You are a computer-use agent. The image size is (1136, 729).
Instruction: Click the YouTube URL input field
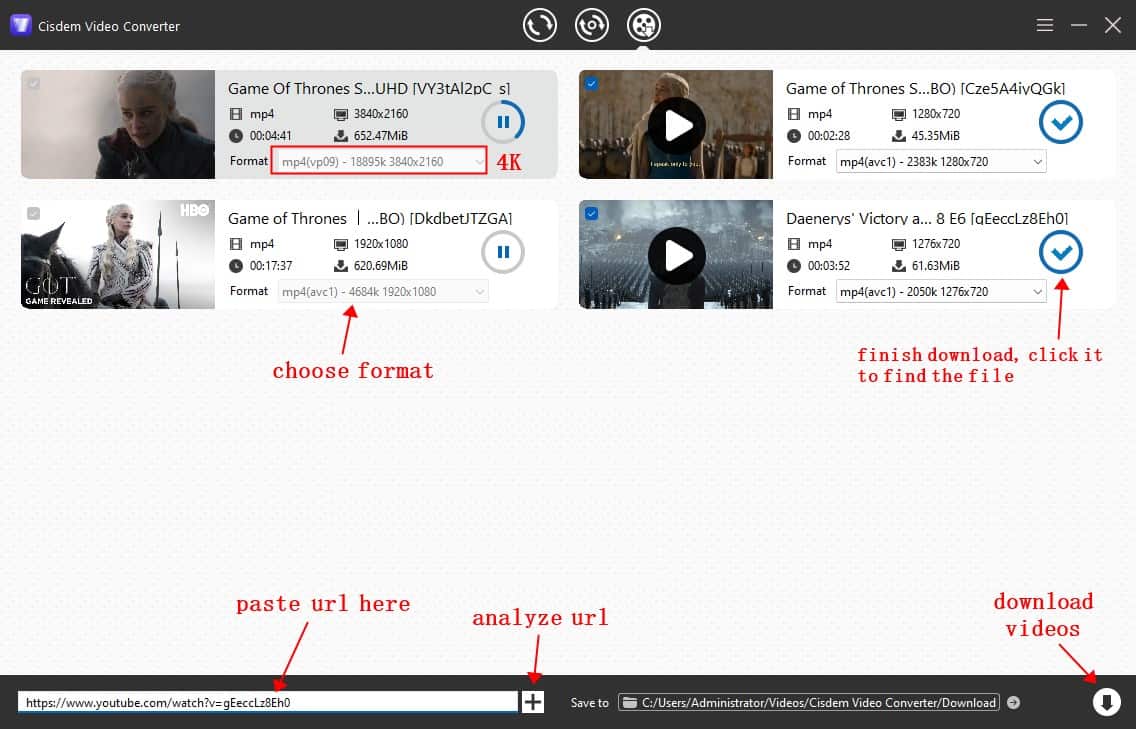268,702
